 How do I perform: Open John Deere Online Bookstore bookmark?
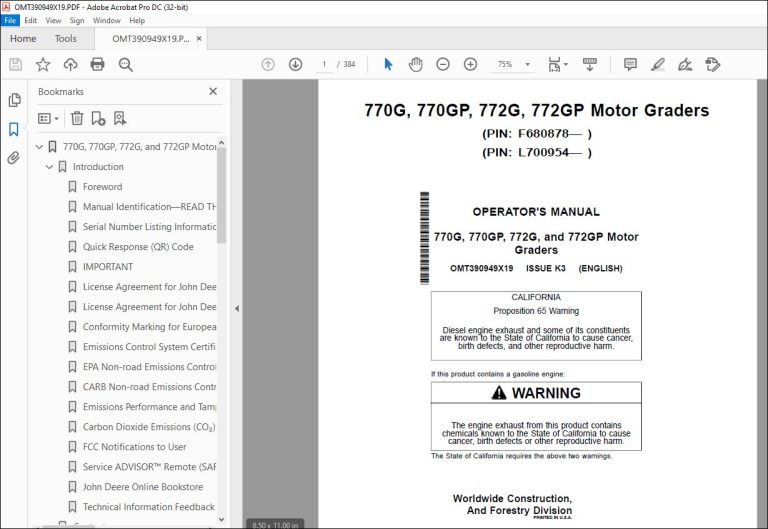(x=143, y=487)
